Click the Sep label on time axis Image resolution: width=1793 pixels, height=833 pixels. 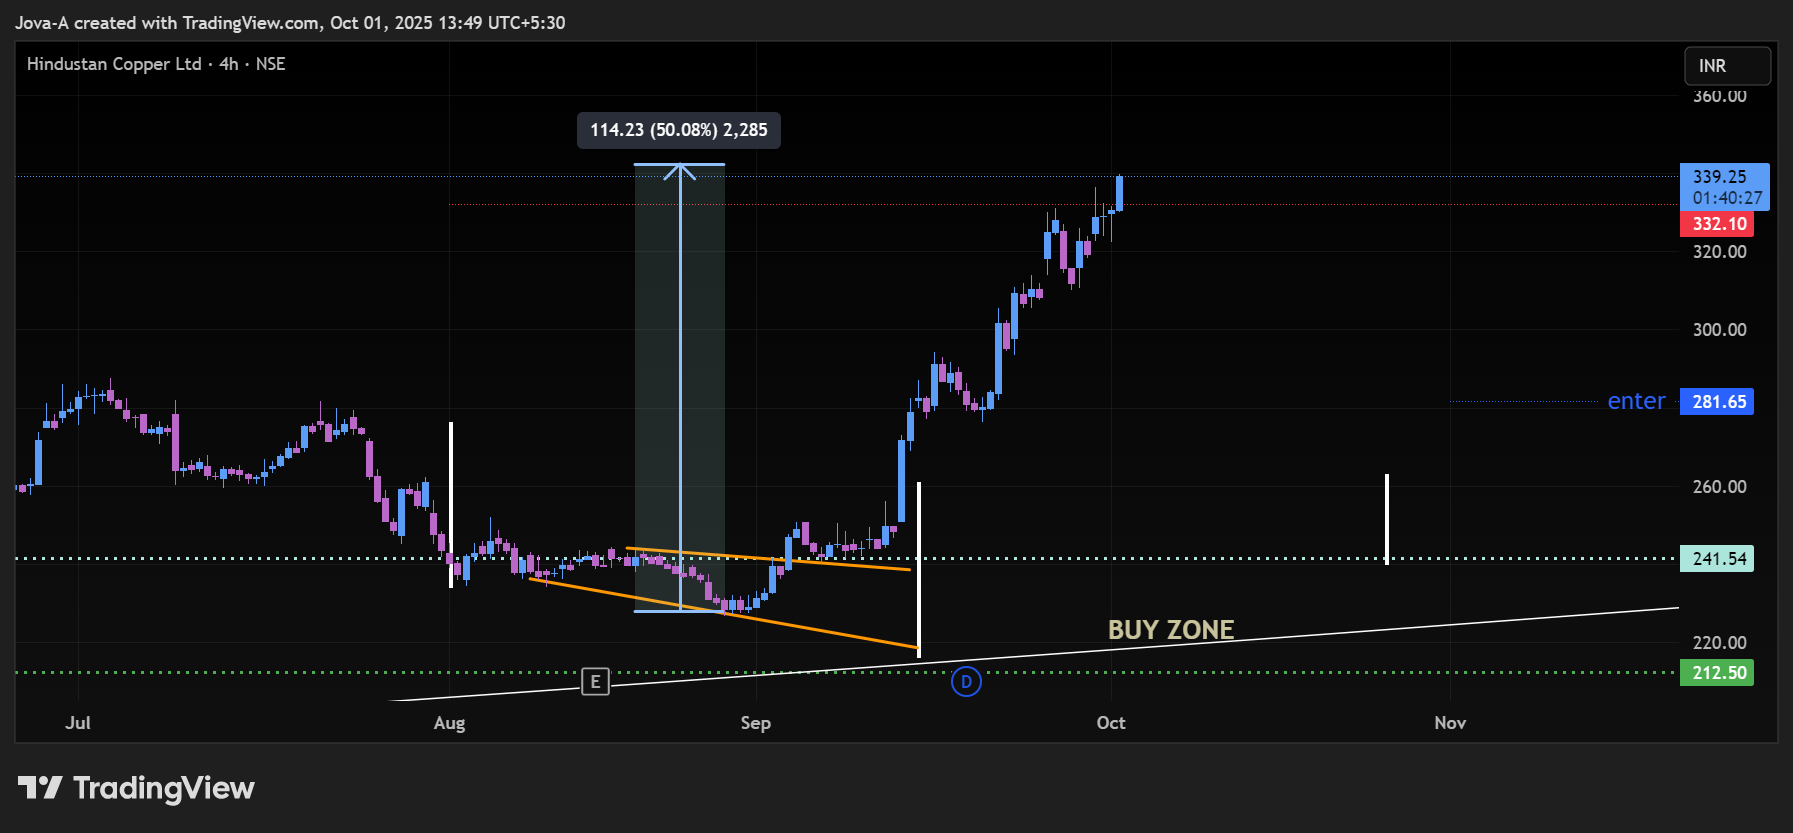click(x=756, y=723)
